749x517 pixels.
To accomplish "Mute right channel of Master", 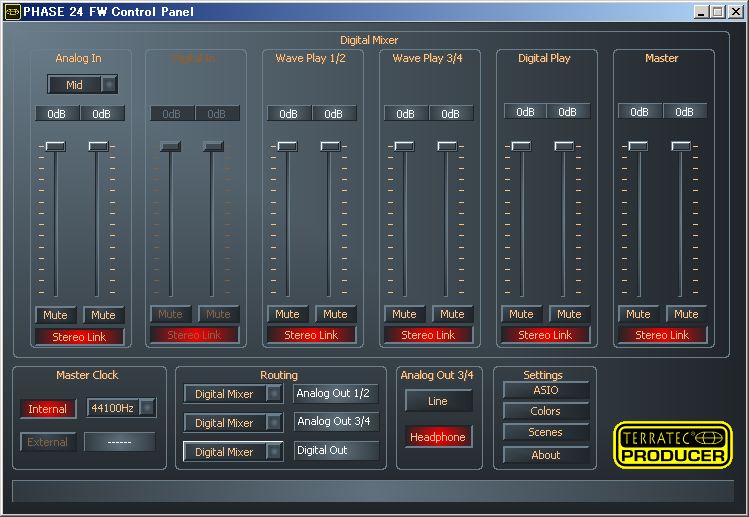I will tap(686, 314).
